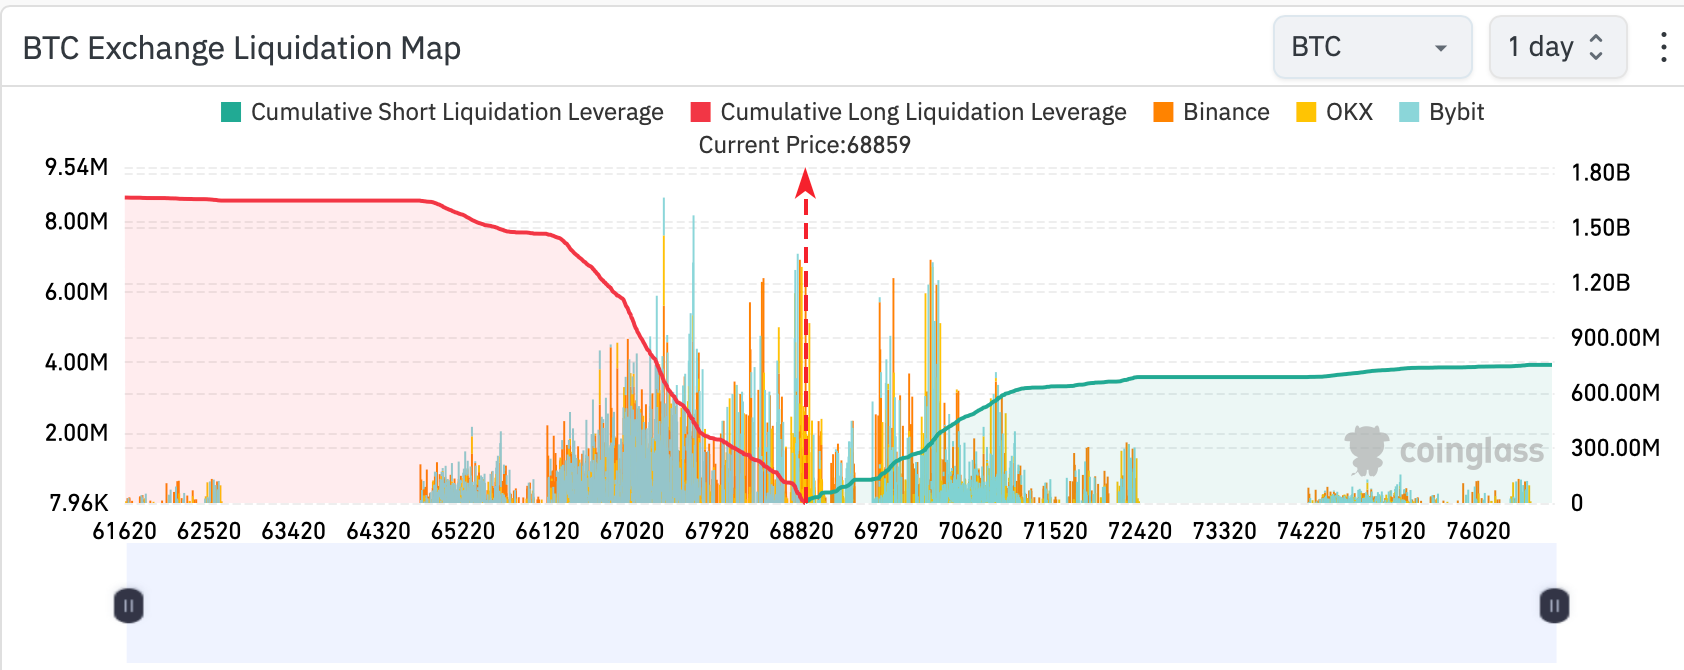
Task: Click the left range slider handle
Action: click(129, 605)
